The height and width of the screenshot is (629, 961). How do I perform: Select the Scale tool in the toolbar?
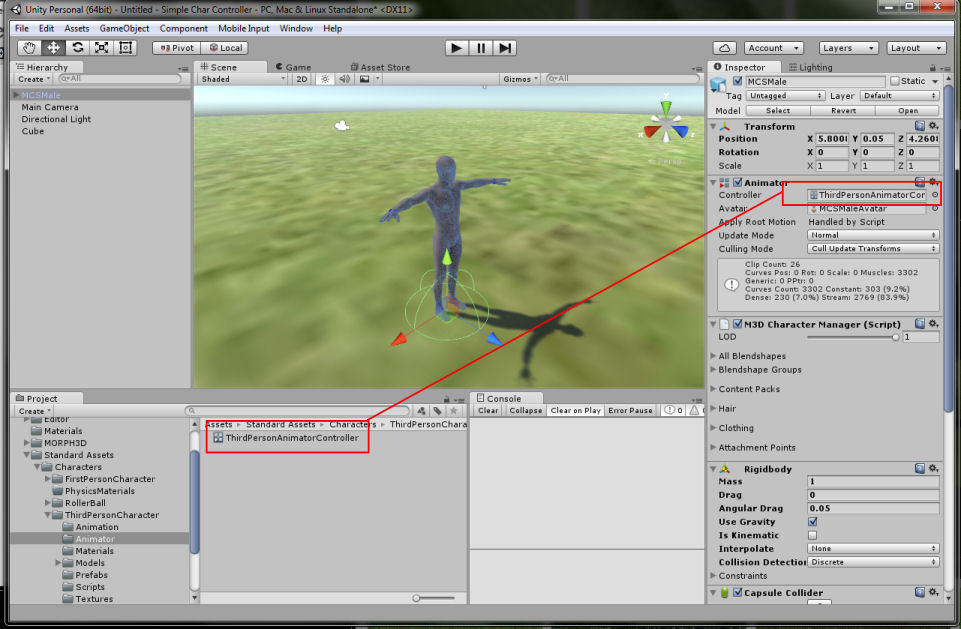tap(100, 47)
